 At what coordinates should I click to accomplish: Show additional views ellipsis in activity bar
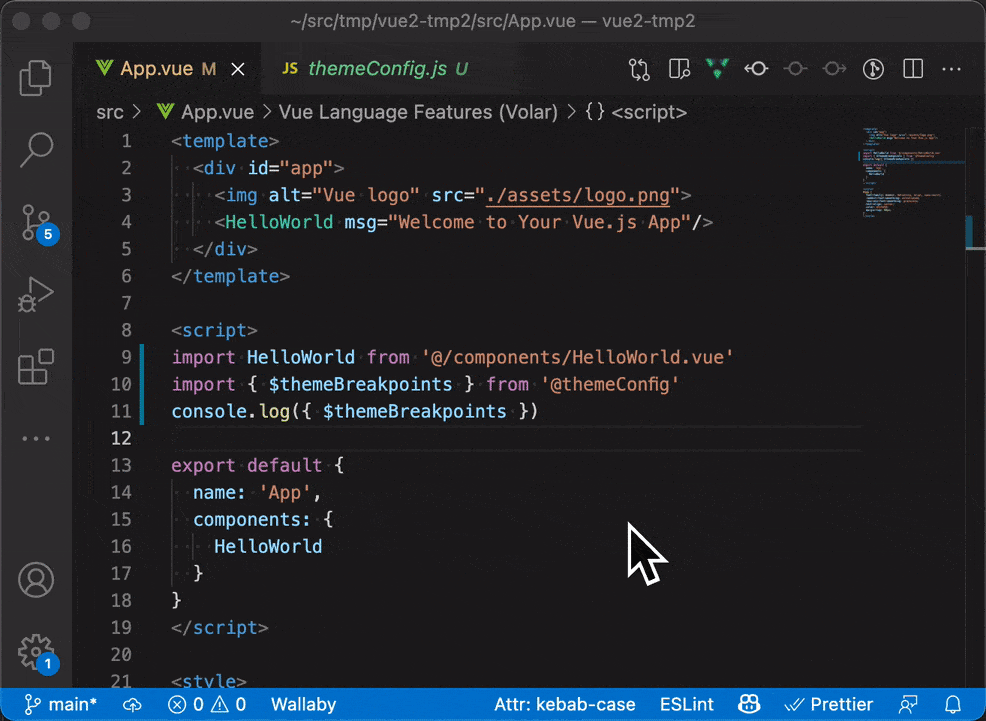click(36, 438)
